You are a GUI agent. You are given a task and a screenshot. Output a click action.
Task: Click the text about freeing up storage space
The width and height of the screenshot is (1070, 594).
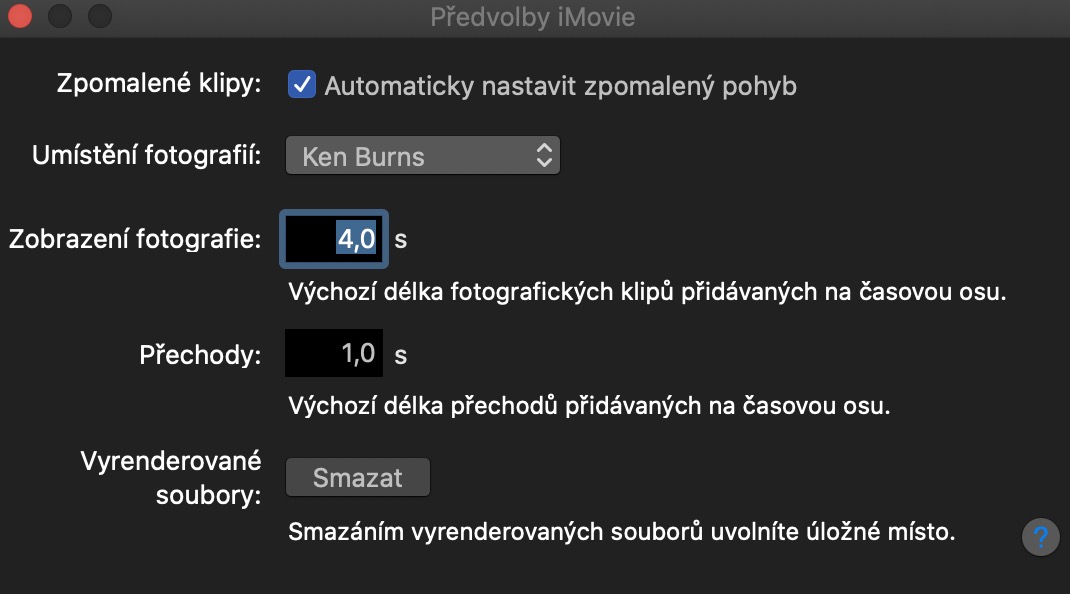(621, 530)
